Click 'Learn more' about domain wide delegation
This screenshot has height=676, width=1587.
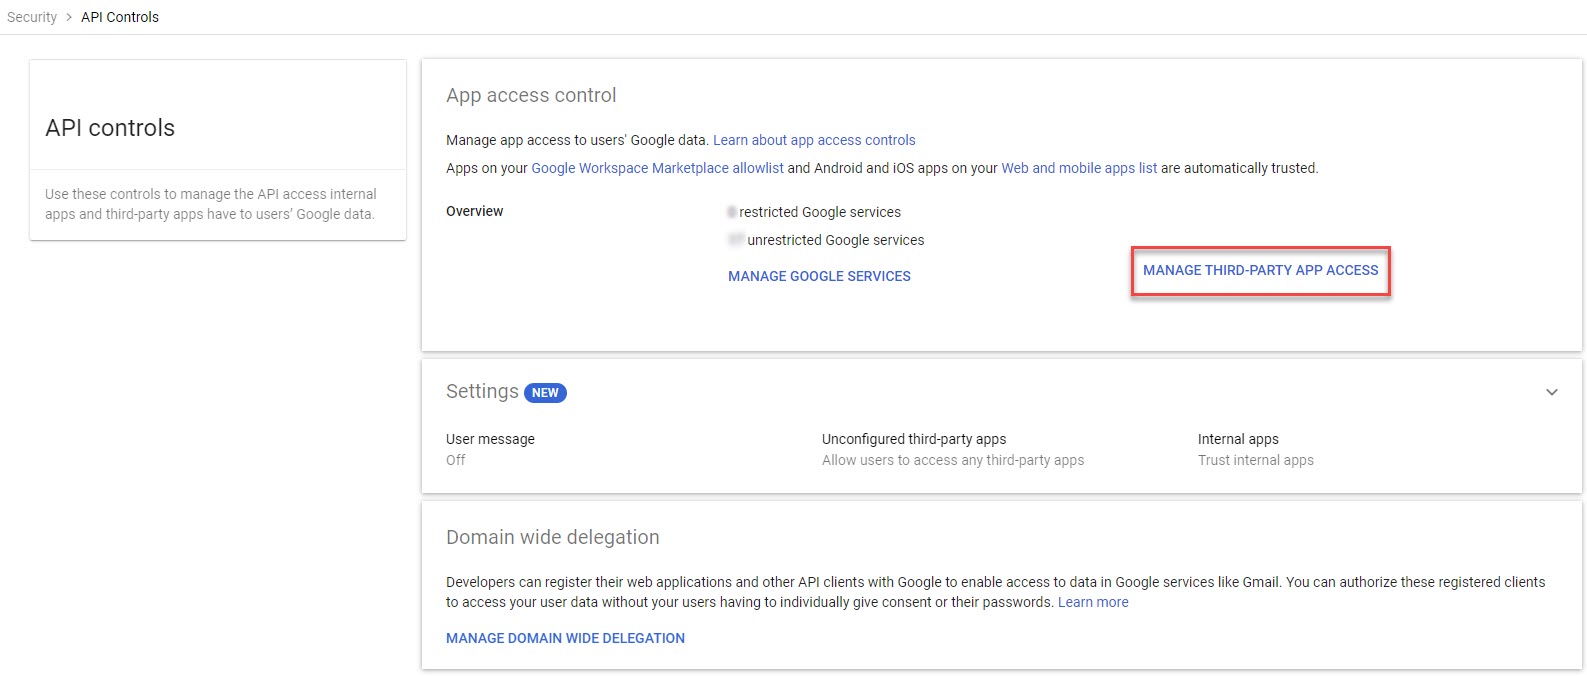tap(1093, 602)
